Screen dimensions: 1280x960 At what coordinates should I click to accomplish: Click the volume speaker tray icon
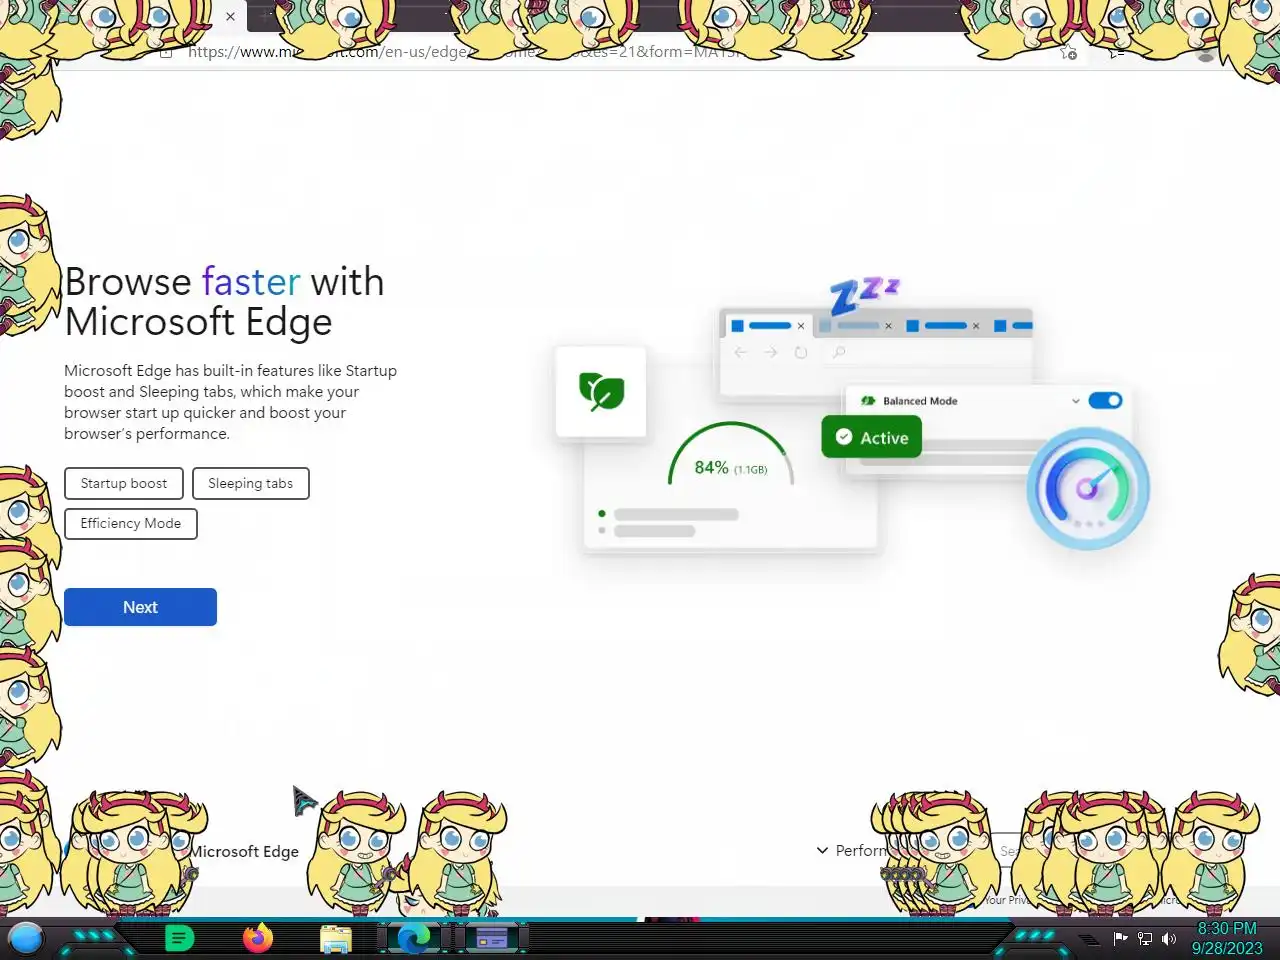click(x=1168, y=939)
